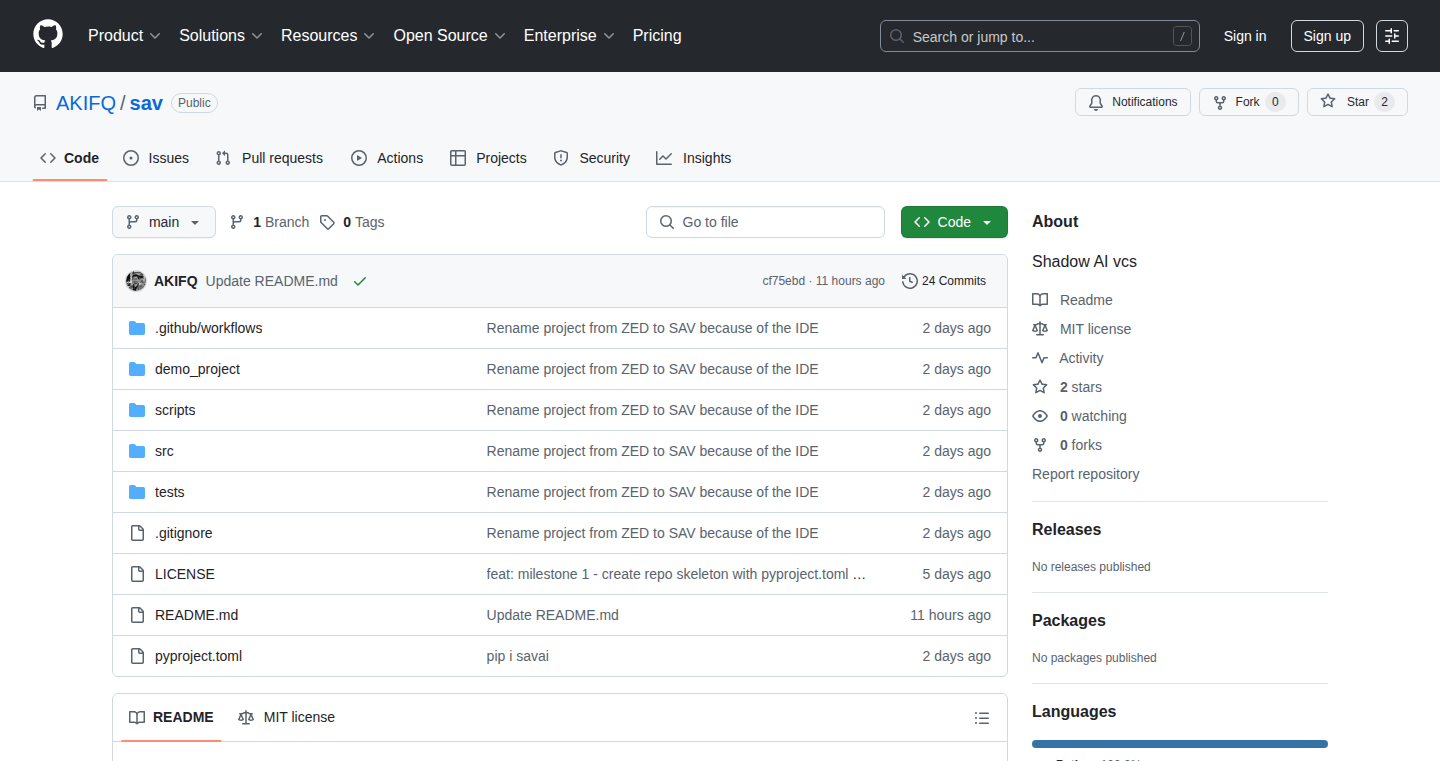1440x761 pixels.
Task: Switch to the Security tab
Action: coord(592,158)
